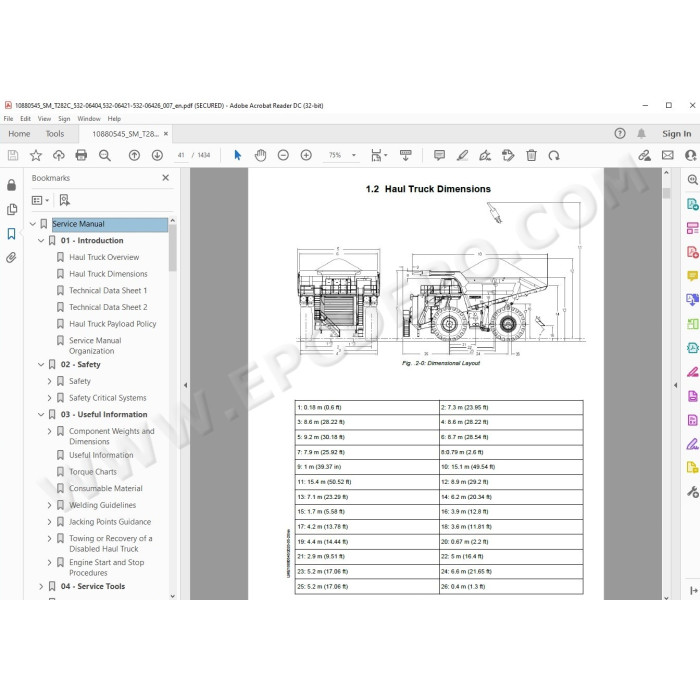Zoom in with the plus icon
The width and height of the screenshot is (700, 700).
click(x=306, y=155)
